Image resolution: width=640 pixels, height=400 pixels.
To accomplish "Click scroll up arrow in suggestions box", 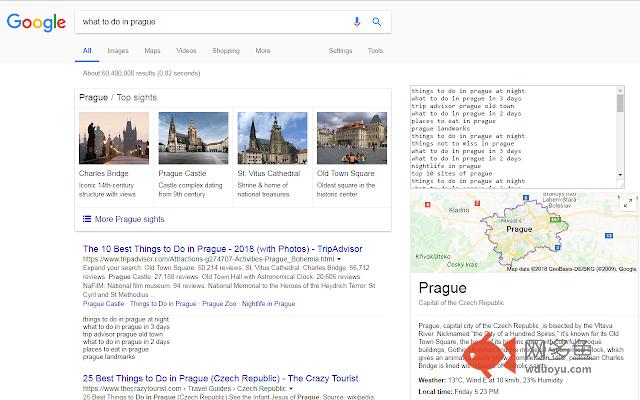I will [620, 91].
